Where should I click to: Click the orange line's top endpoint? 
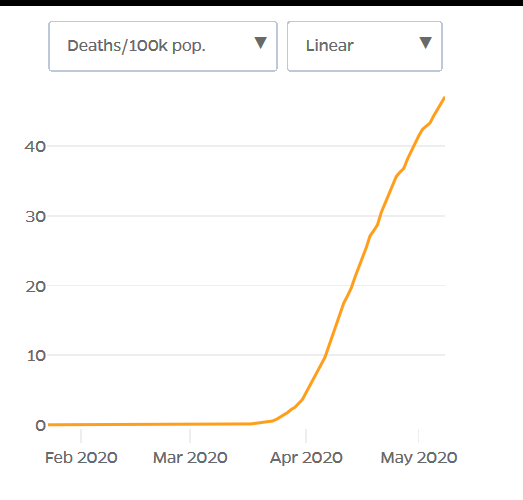pos(444,98)
